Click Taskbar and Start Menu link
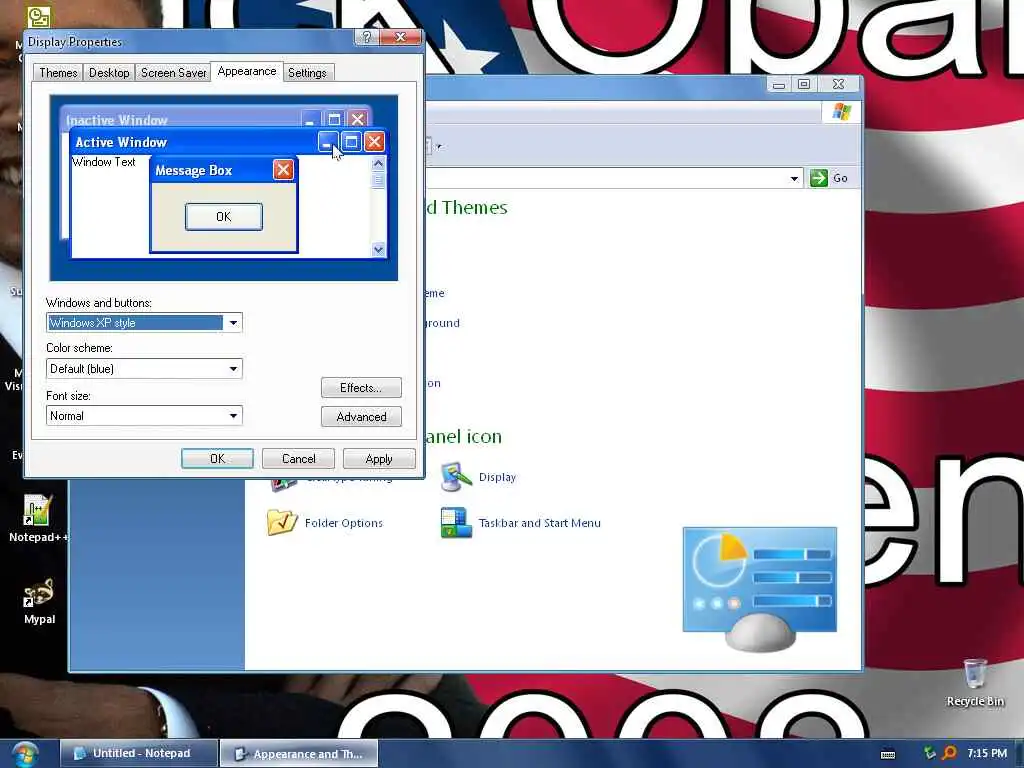1024x768 pixels. (x=539, y=523)
